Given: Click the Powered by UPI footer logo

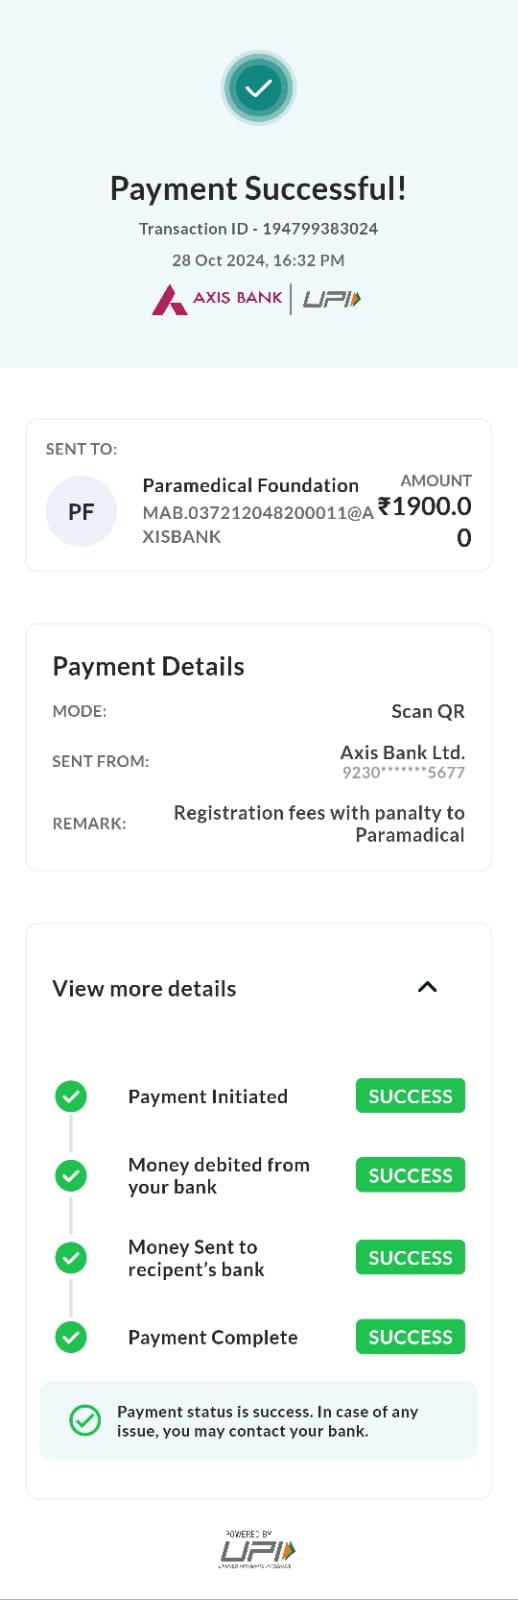Looking at the screenshot, I should pyautogui.click(x=258, y=1549).
